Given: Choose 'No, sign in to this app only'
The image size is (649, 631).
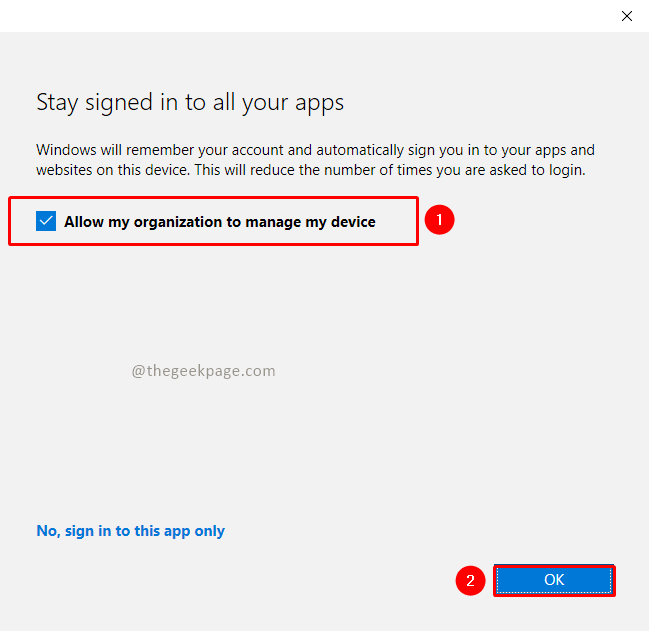Looking at the screenshot, I should [130, 531].
